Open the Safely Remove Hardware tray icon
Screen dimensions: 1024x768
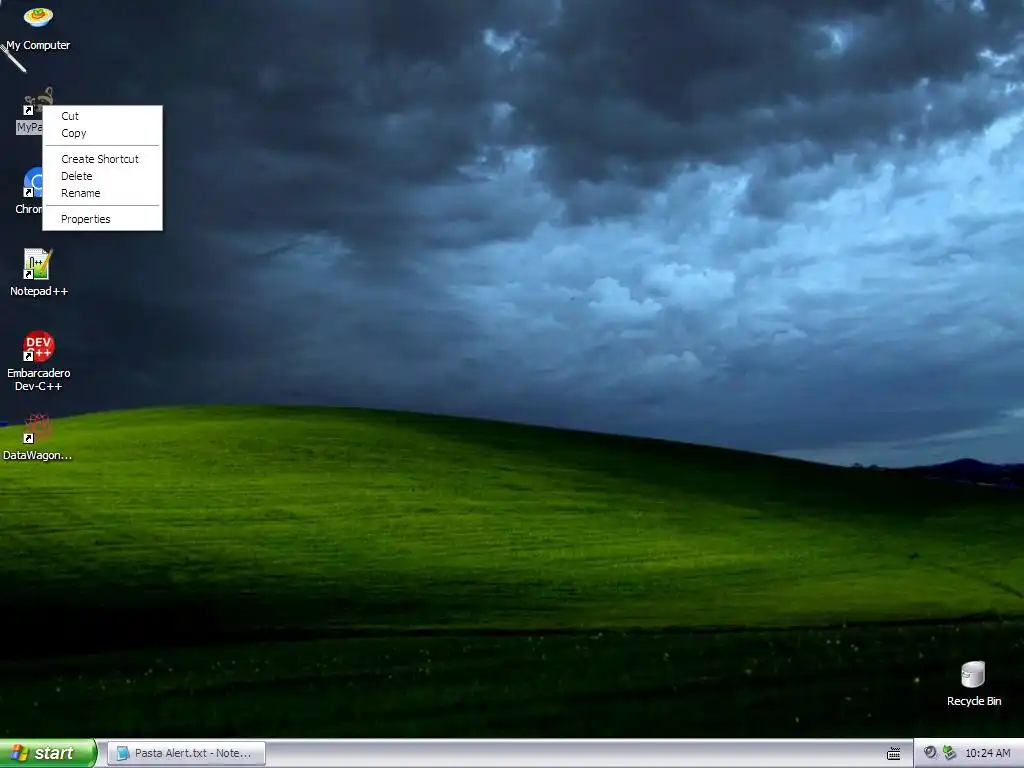[x=949, y=753]
